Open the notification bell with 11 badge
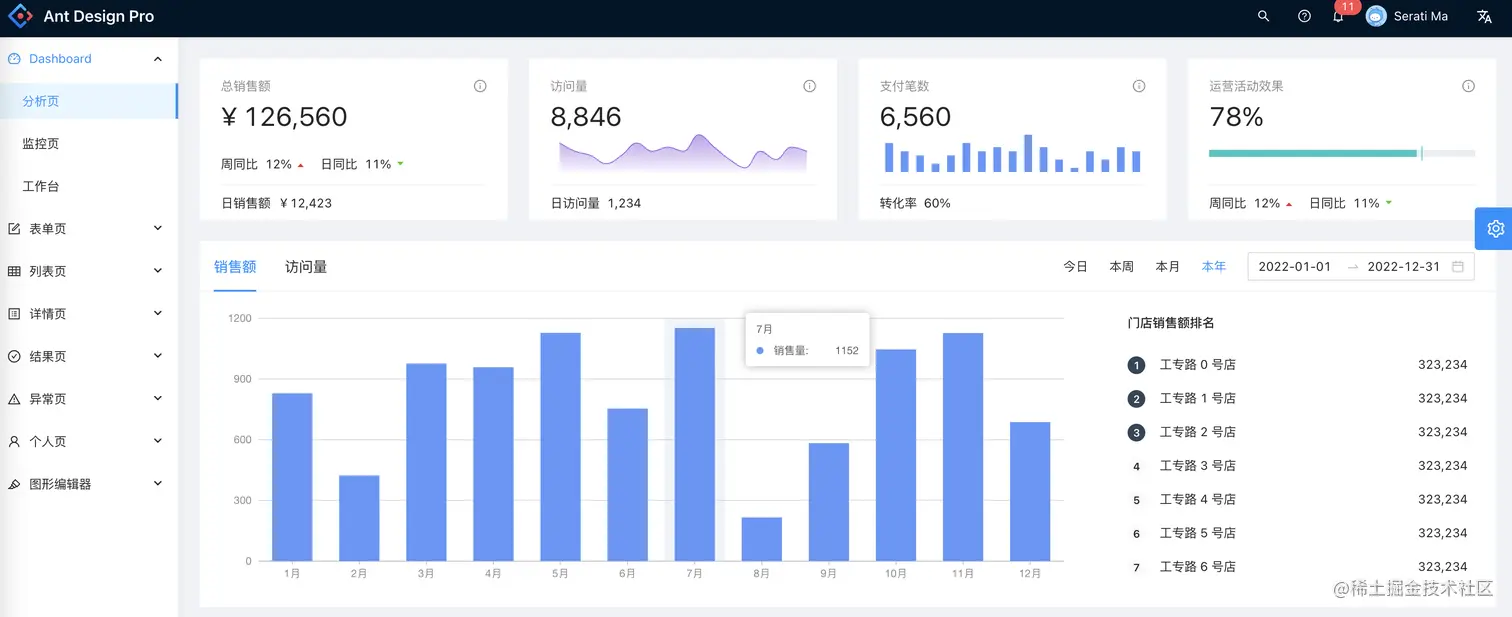This screenshot has height=617, width=1512. [x=1338, y=17]
